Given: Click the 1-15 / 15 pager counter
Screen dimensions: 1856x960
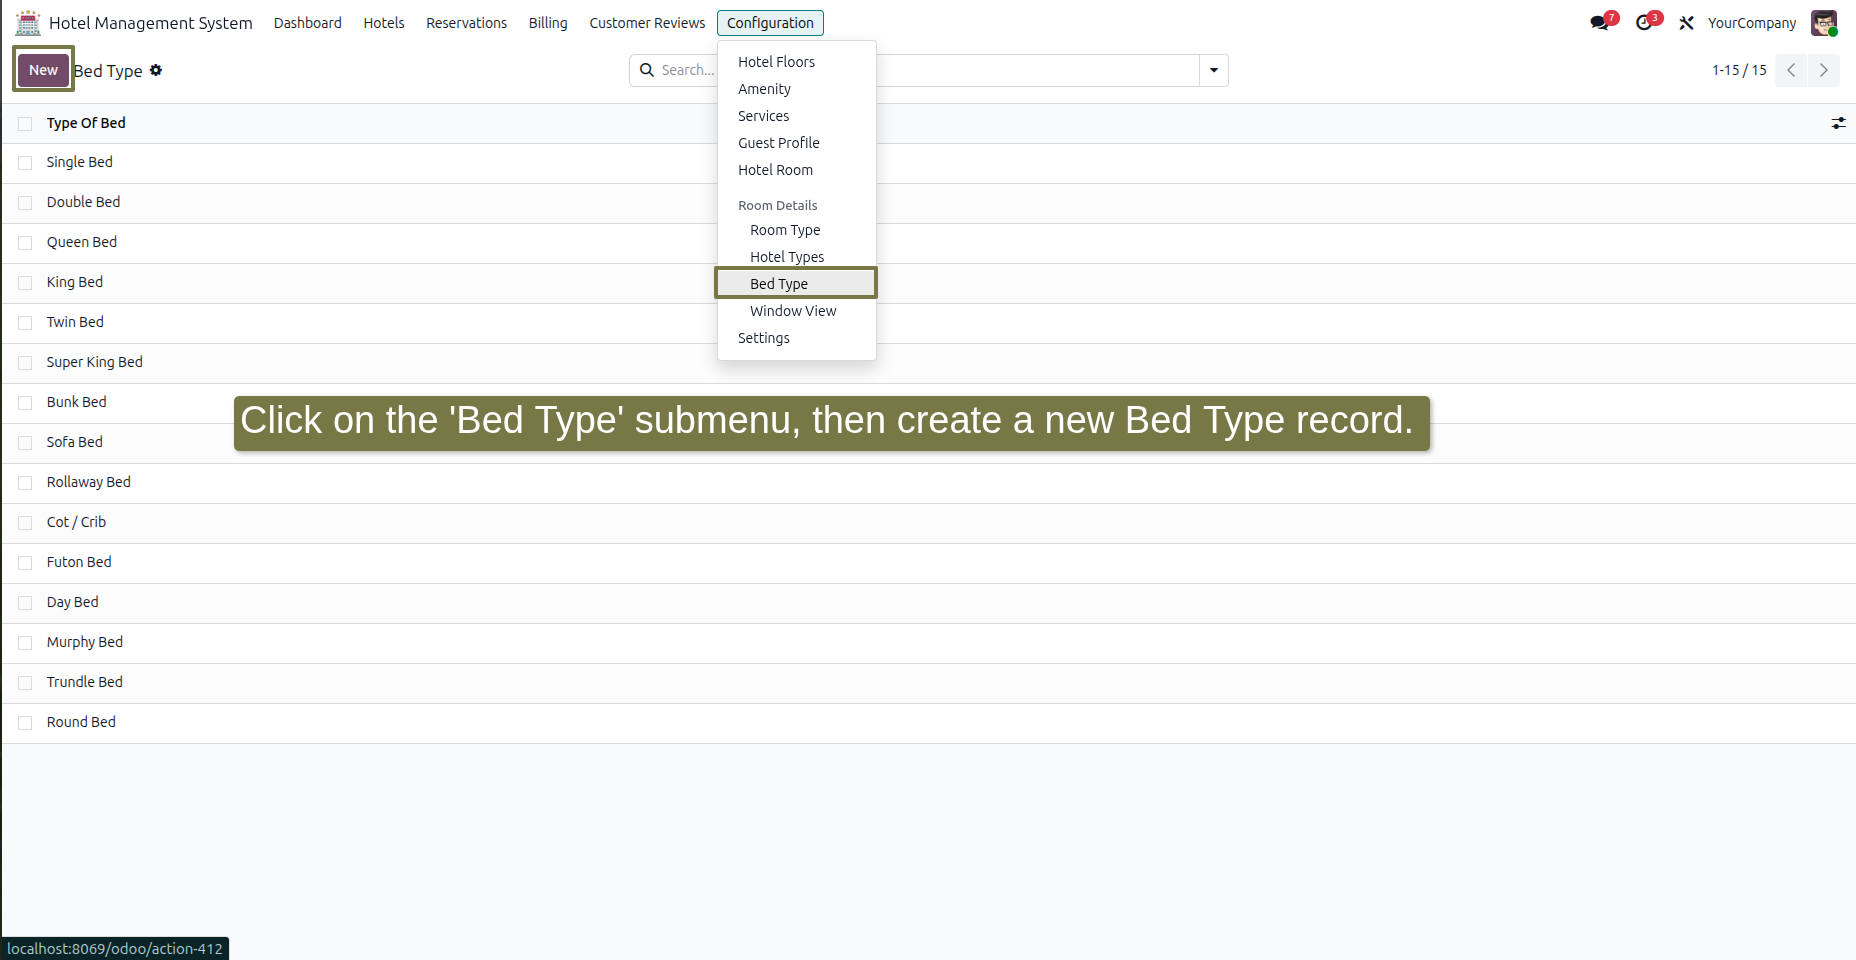Looking at the screenshot, I should [x=1739, y=70].
